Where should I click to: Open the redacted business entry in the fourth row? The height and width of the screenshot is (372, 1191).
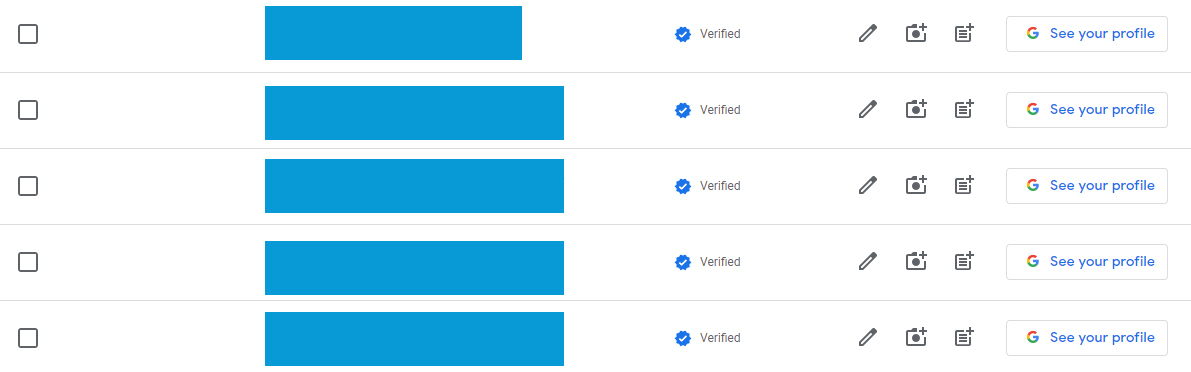(414, 268)
